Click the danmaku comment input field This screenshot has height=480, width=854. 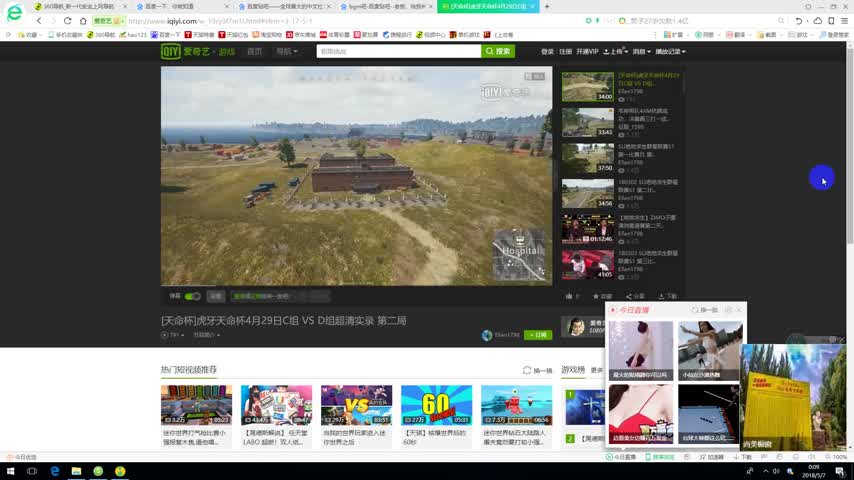pyautogui.click(x=266, y=296)
